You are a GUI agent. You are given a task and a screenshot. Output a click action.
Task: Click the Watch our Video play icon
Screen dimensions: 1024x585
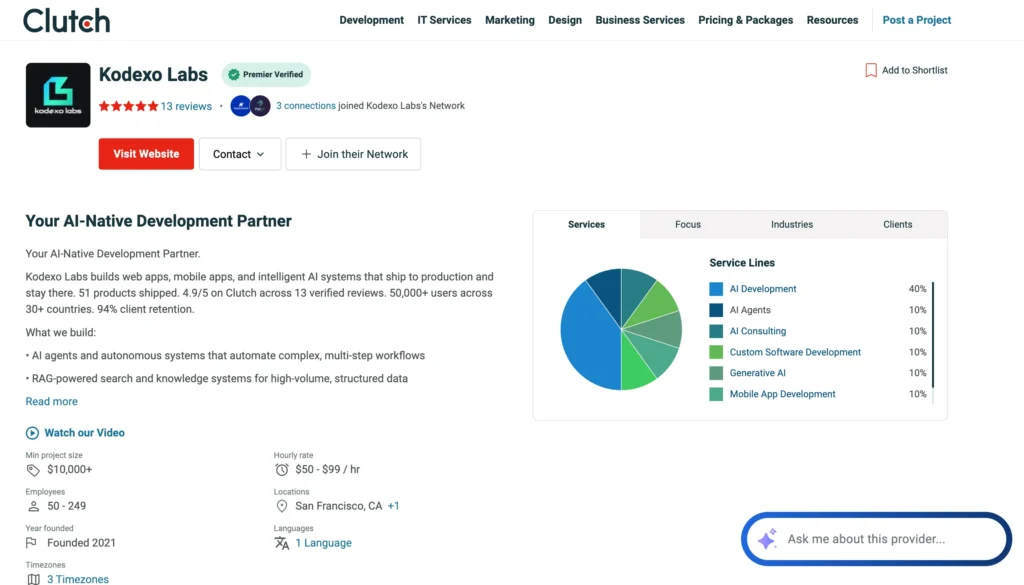click(34, 432)
